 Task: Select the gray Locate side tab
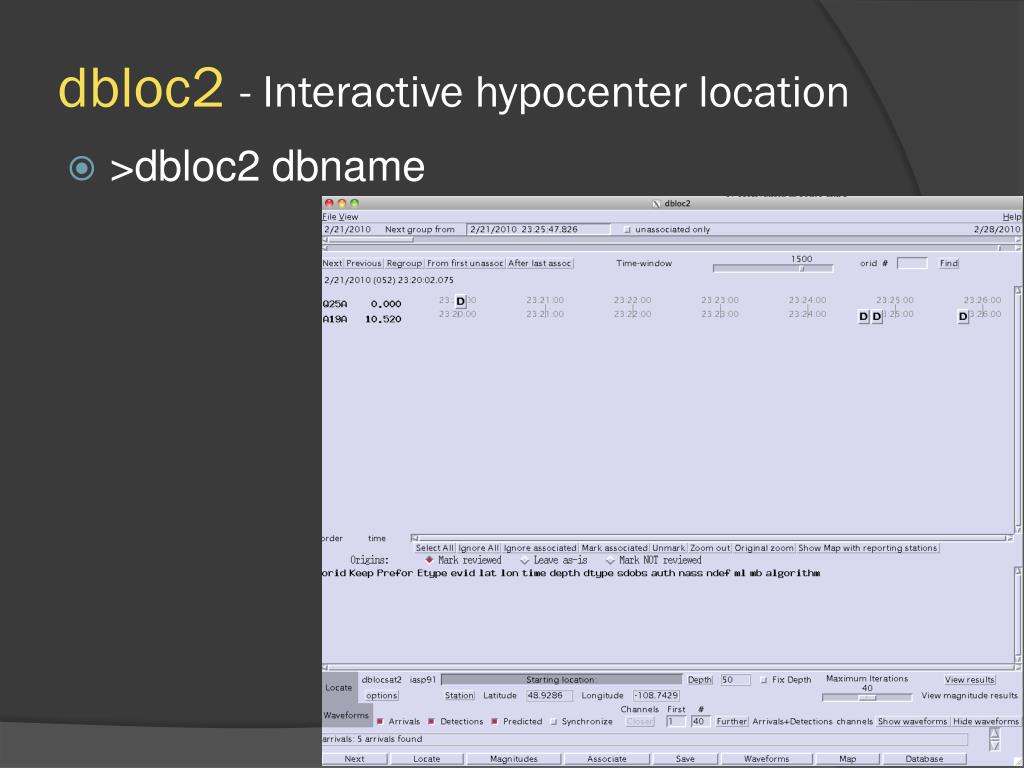point(340,688)
